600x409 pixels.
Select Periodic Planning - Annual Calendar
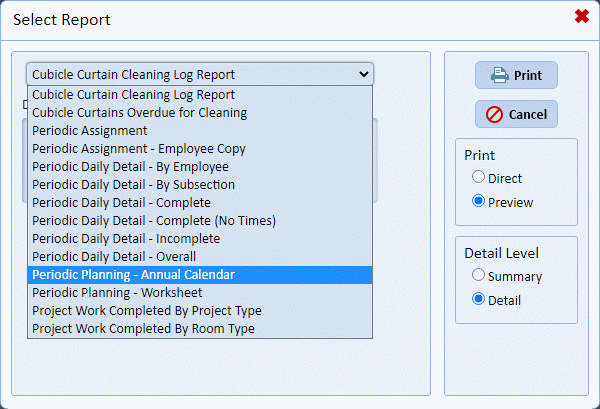pos(133,275)
